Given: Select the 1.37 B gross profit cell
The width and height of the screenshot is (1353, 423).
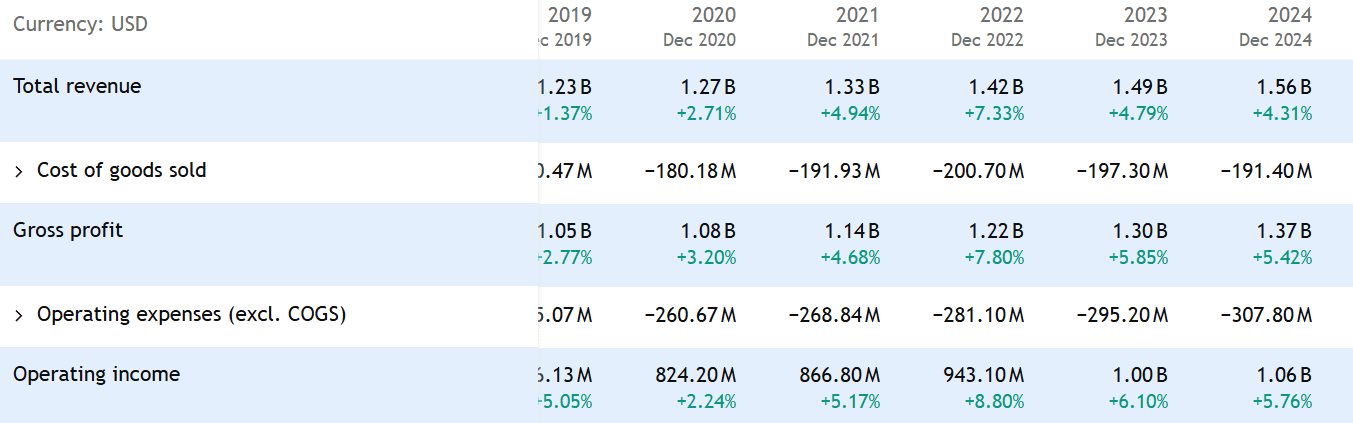Looking at the screenshot, I should point(1283,231).
